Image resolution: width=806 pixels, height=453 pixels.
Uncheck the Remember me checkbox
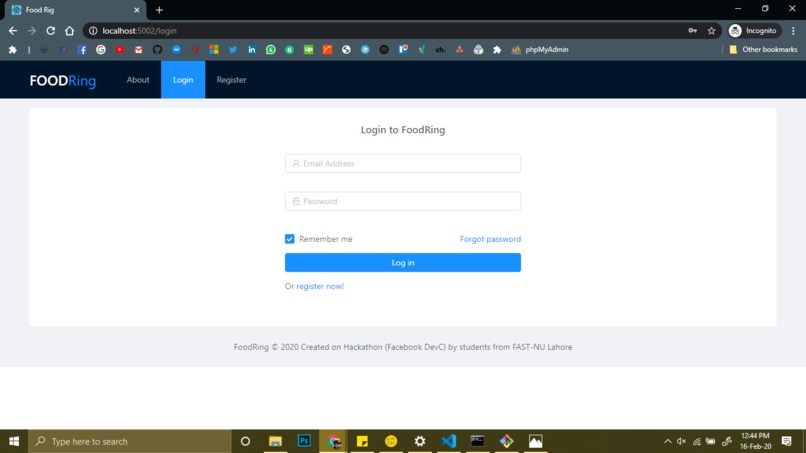pyautogui.click(x=290, y=239)
